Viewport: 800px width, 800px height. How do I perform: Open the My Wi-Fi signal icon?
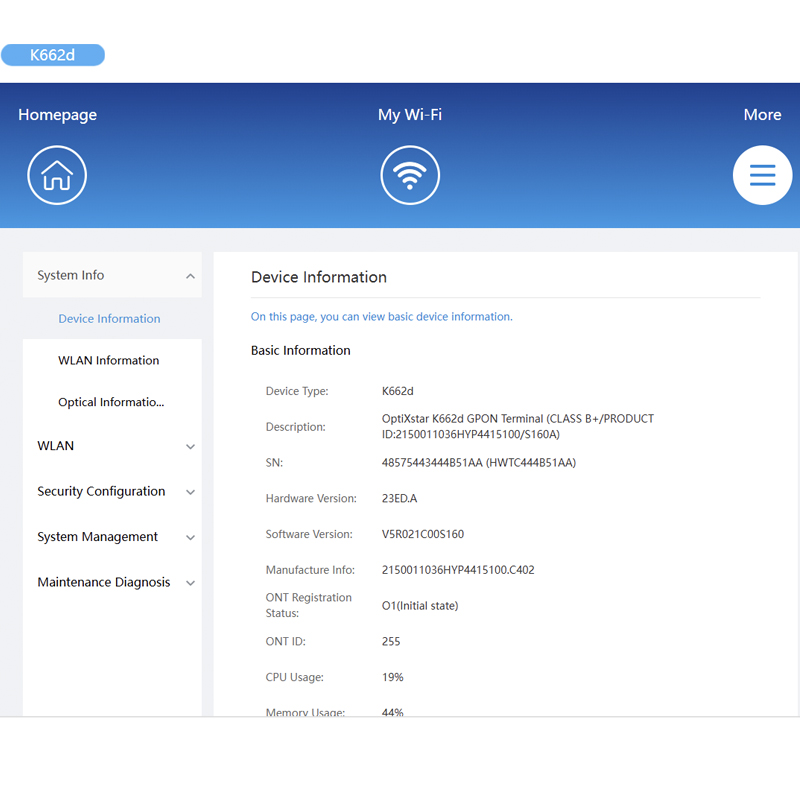(x=410, y=175)
